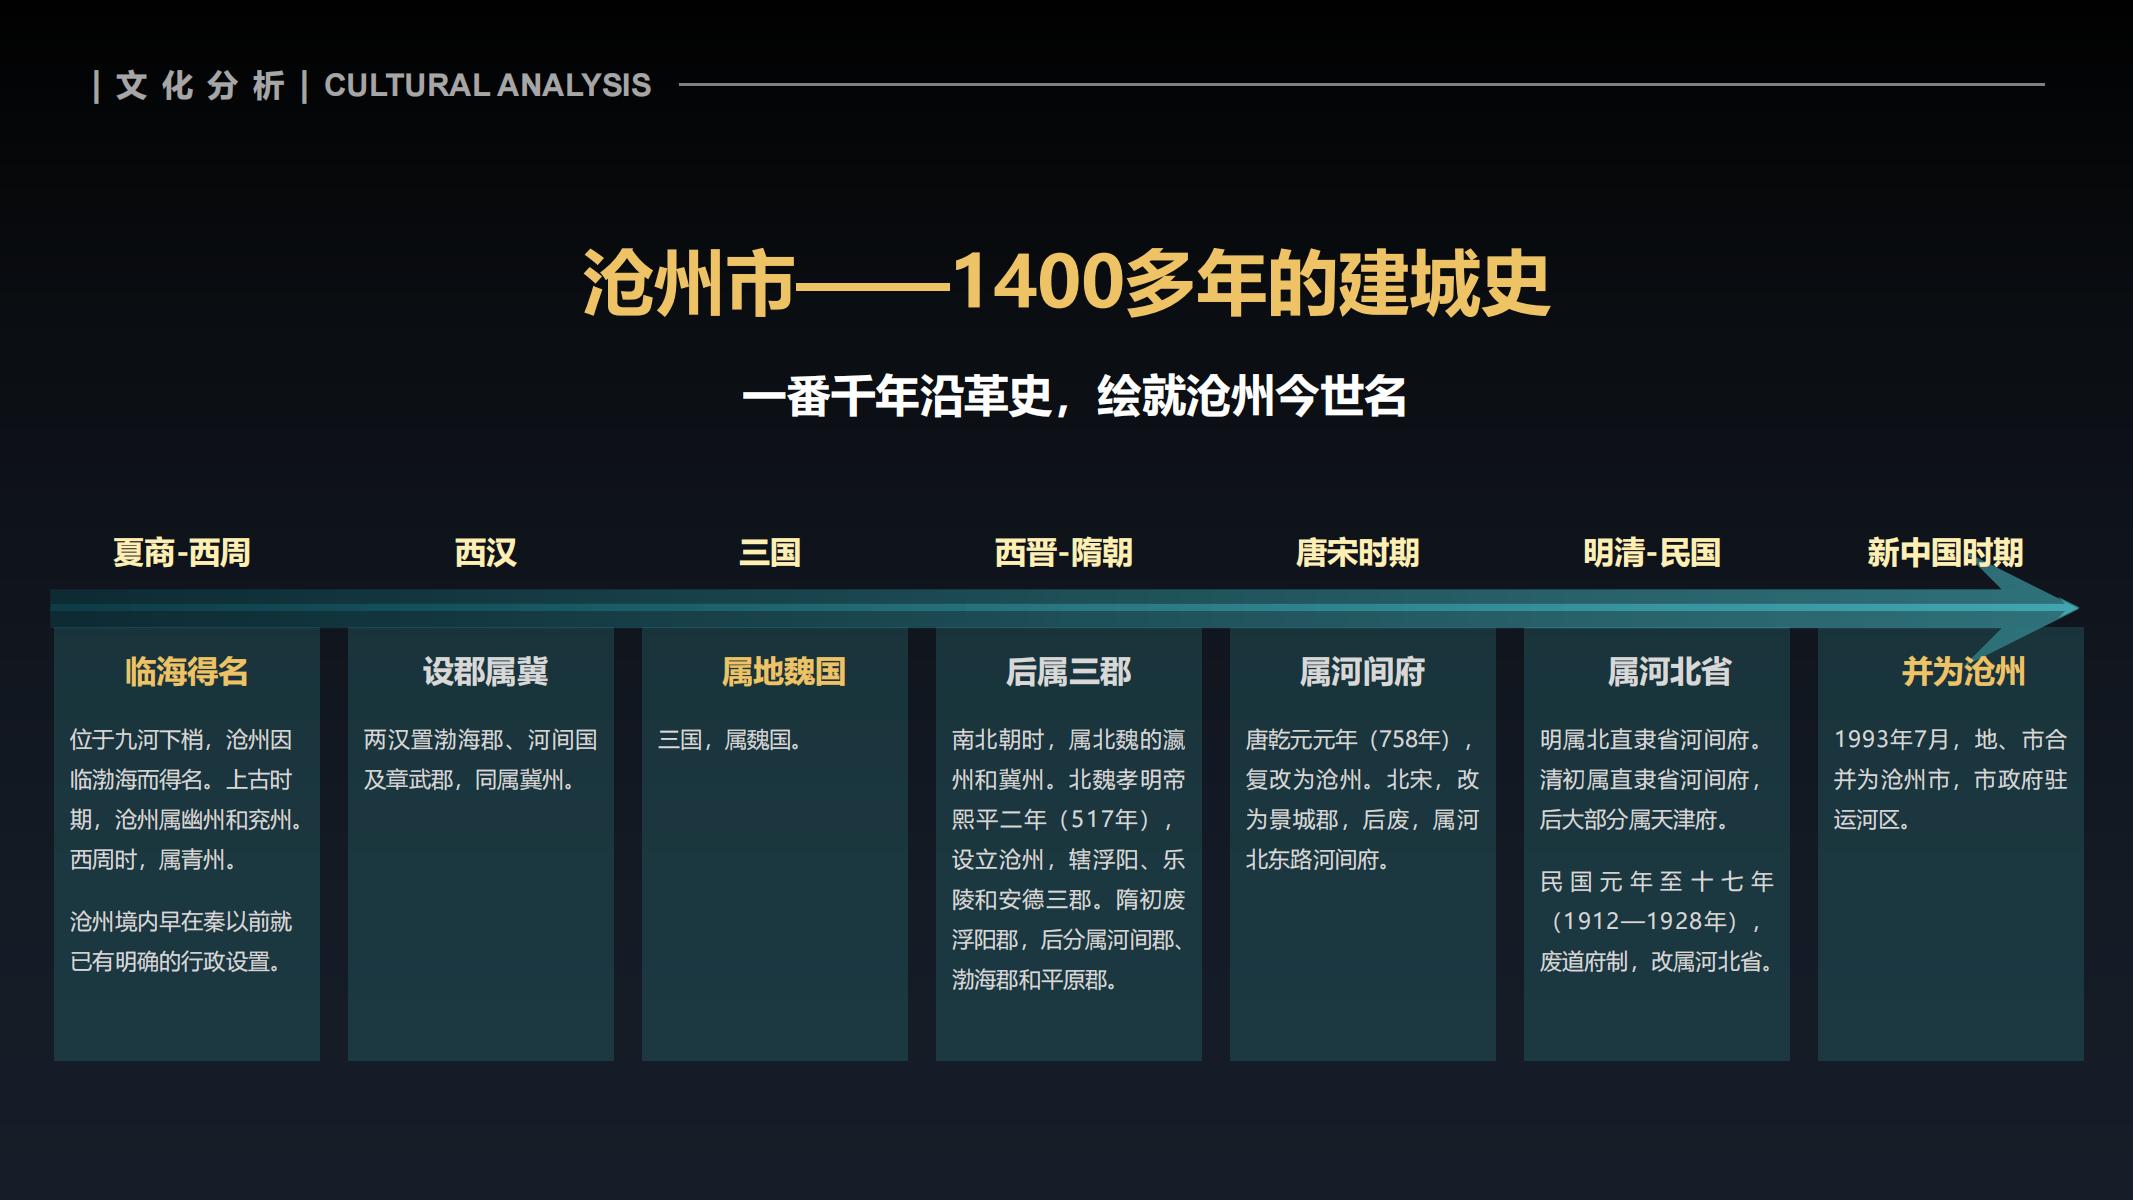The image size is (2133, 1200).
Task: Click the '西晋-隋朝' period label
Action: (1063, 552)
